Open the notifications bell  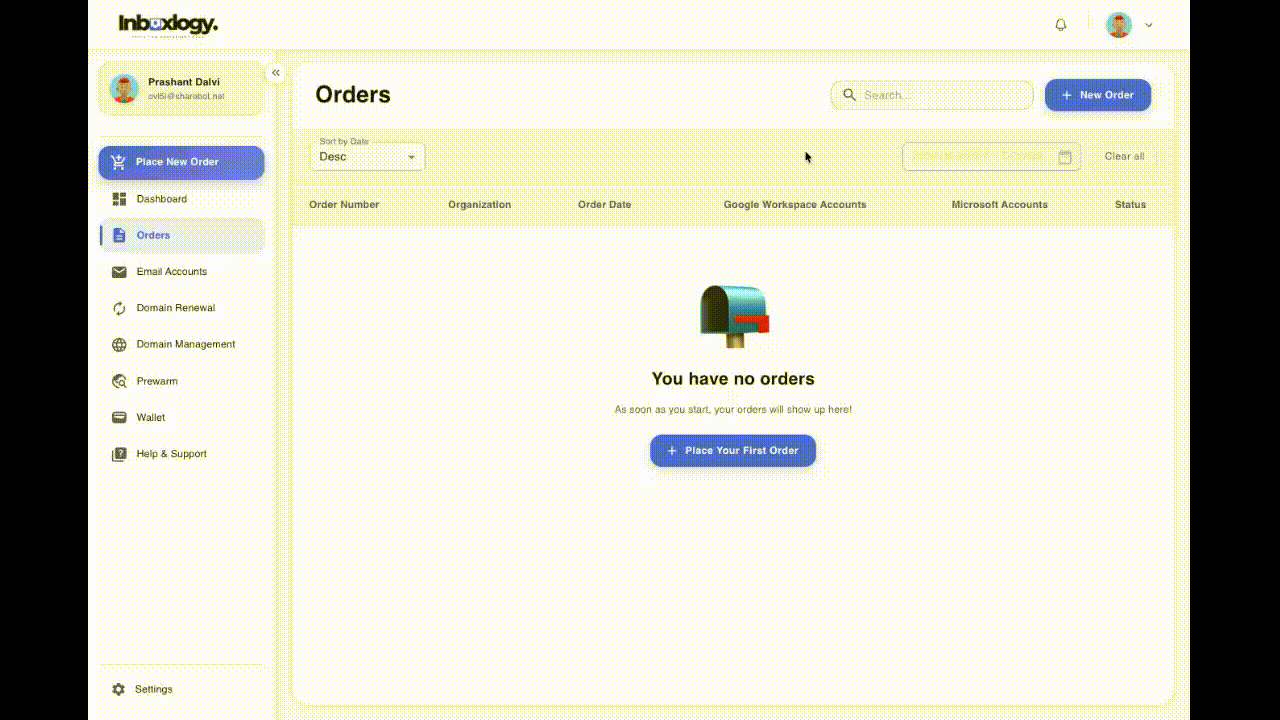pos(1061,25)
